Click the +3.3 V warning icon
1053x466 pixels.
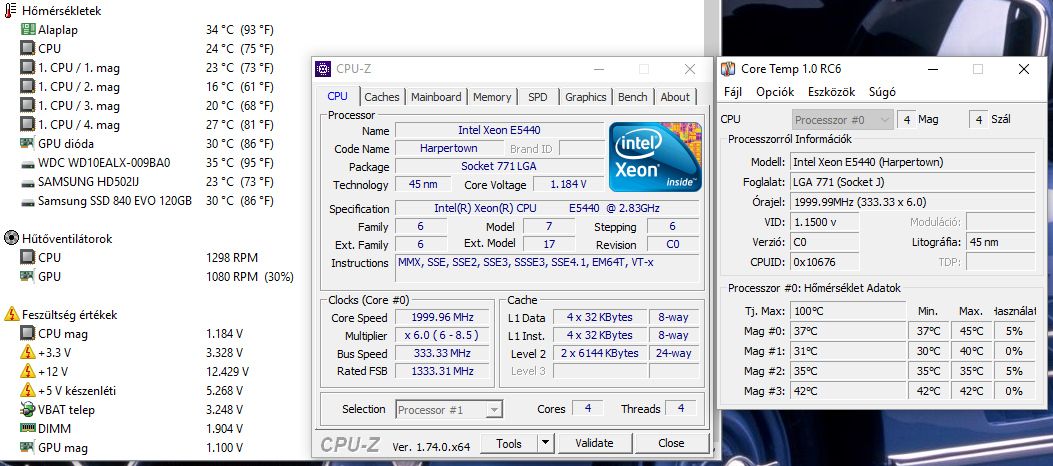coord(28,352)
